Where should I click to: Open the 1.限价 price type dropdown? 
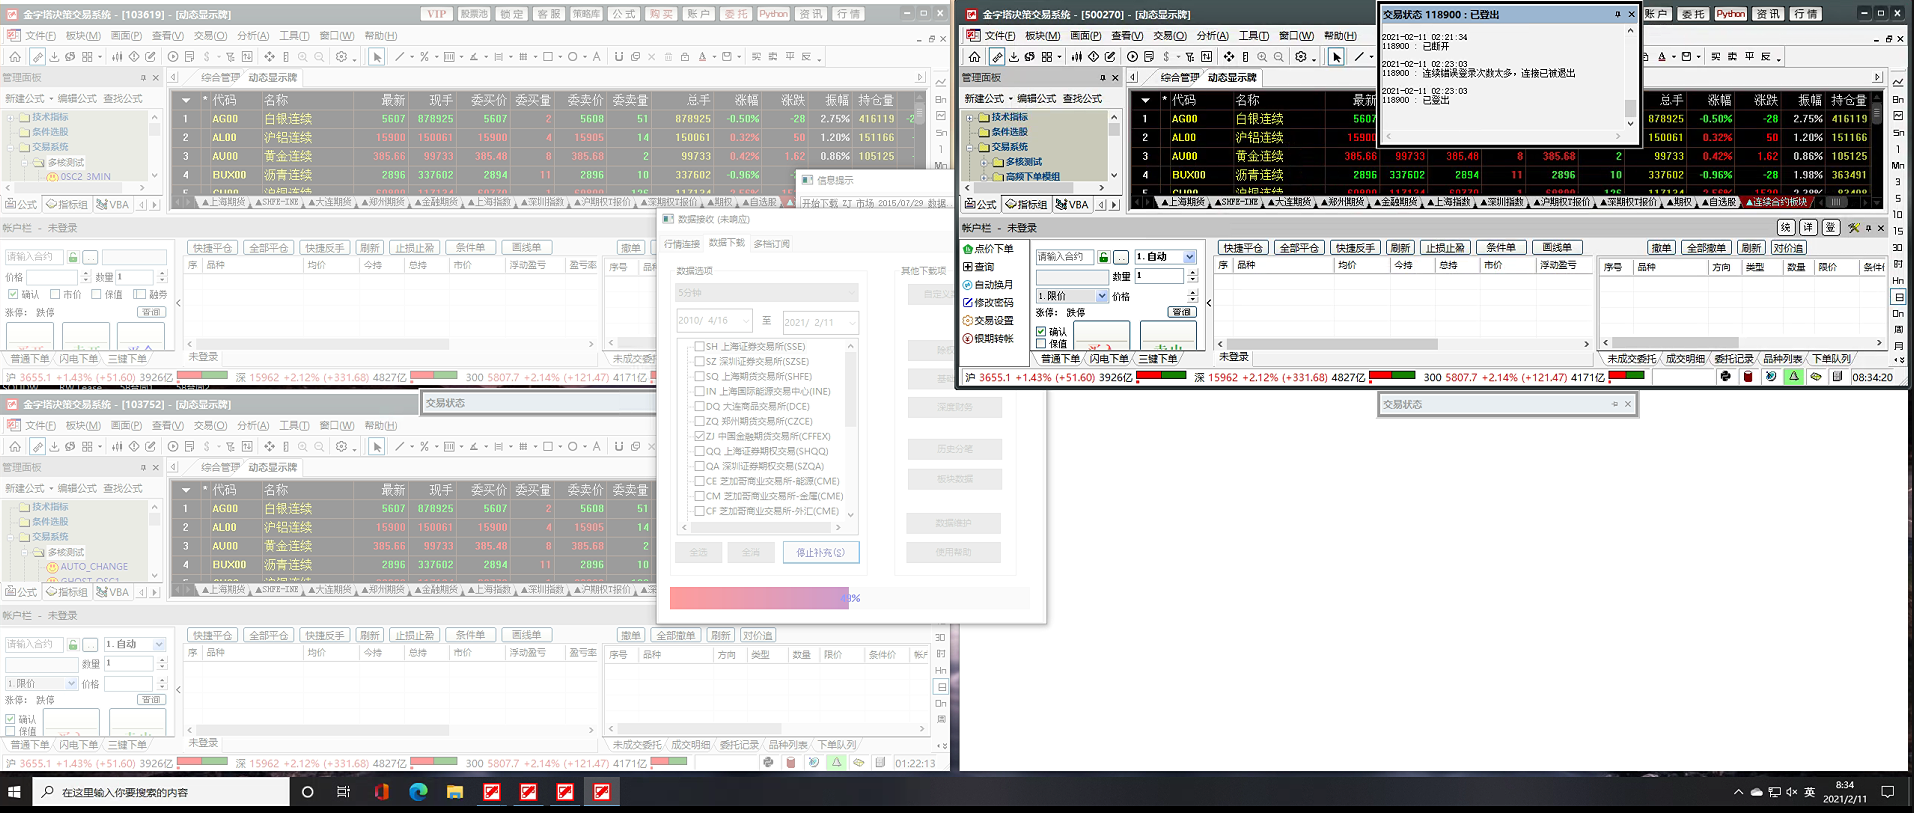click(x=1101, y=296)
